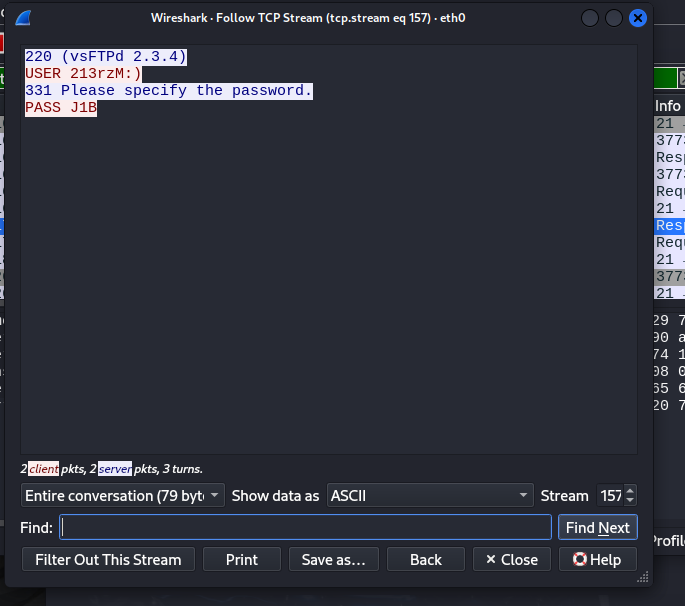Click the 'Show data as' label
Viewport: 685px width, 606px height.
coord(275,496)
